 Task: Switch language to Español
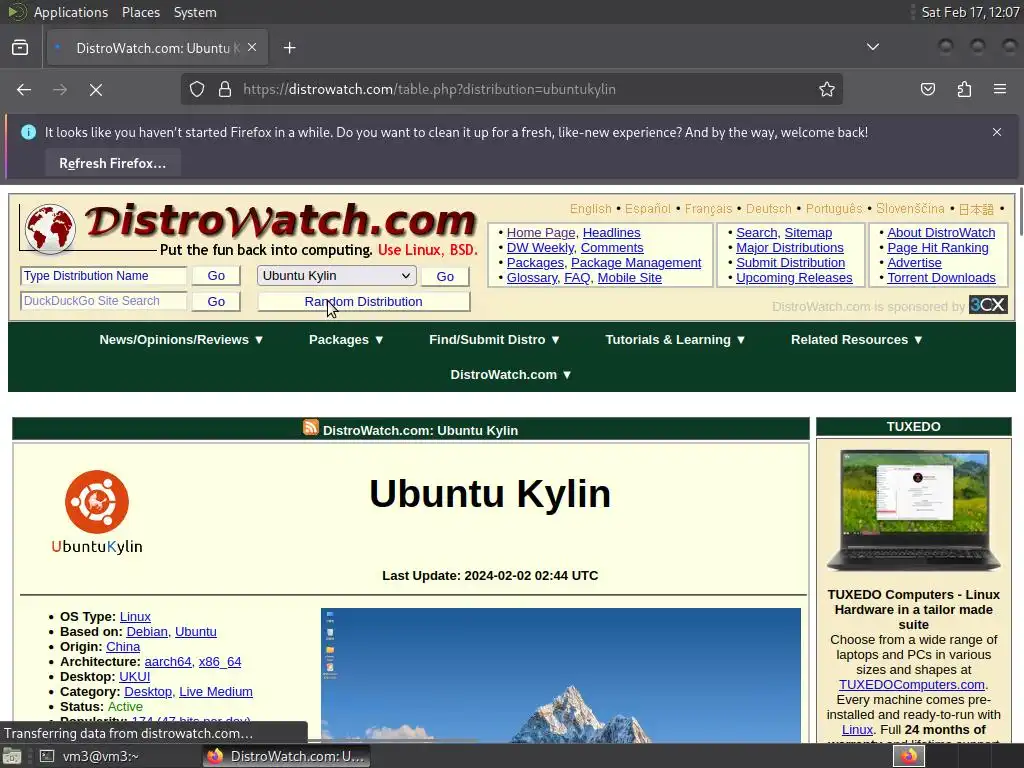pos(647,208)
